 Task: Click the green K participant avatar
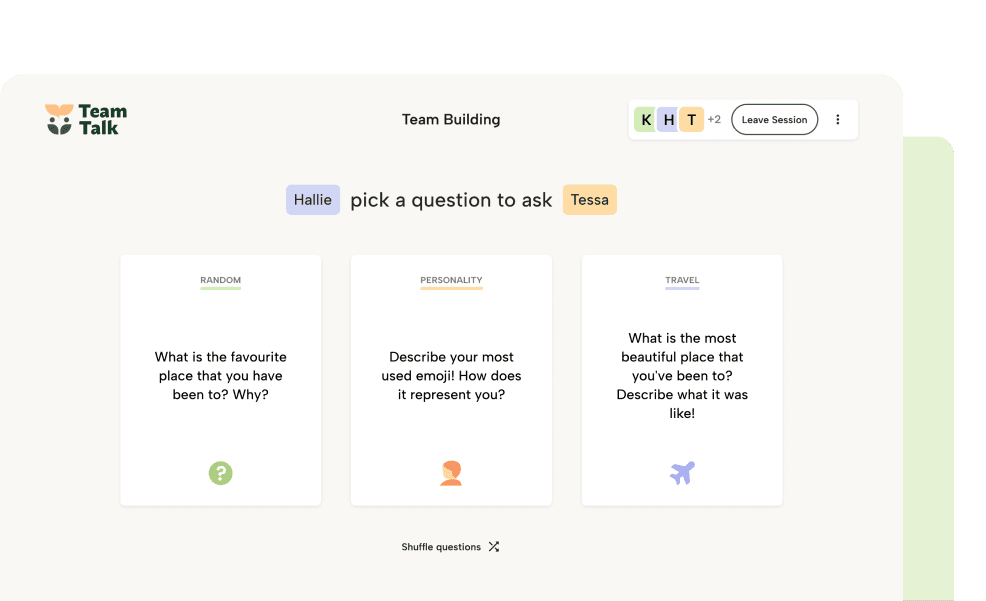click(645, 120)
